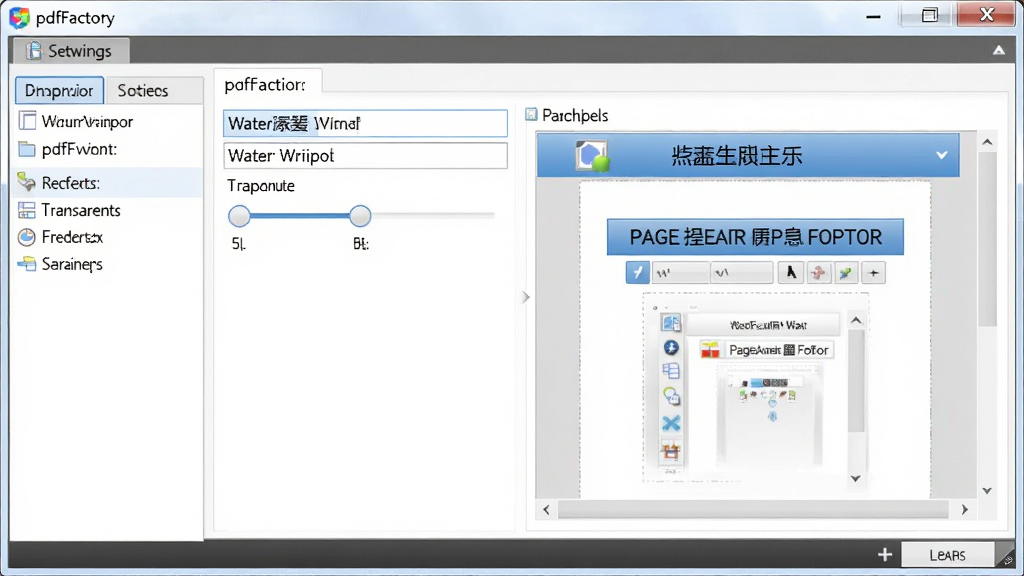Click the blue slash tool icon
This screenshot has height=576, width=1024.
coord(637,272)
